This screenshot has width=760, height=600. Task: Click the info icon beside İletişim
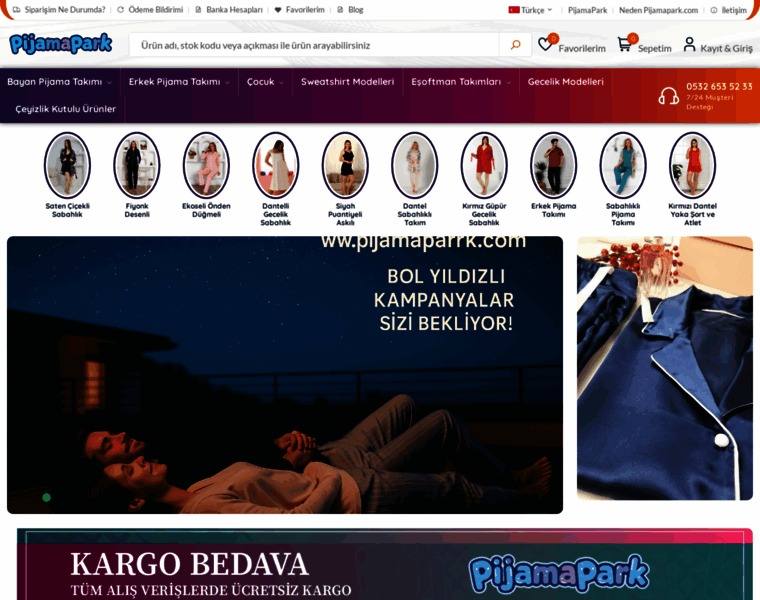tap(713, 10)
